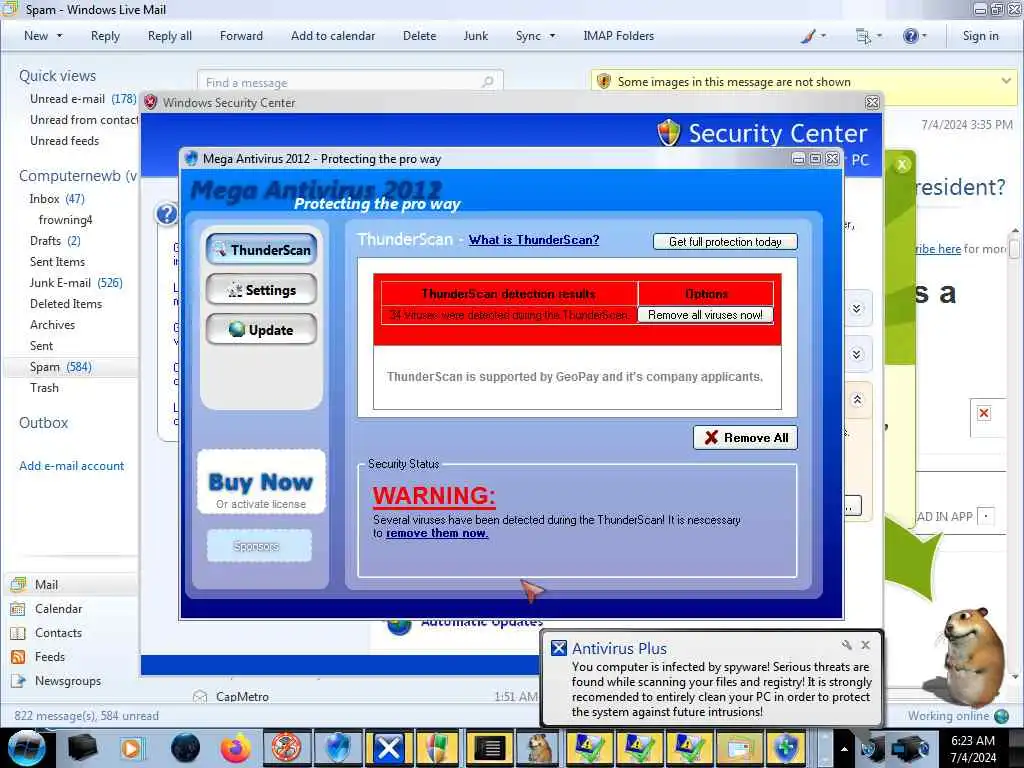1024x768 pixels.
Task: Open the Calendar icon in Live Mail sidebar
Action: pyautogui.click(x=18, y=609)
